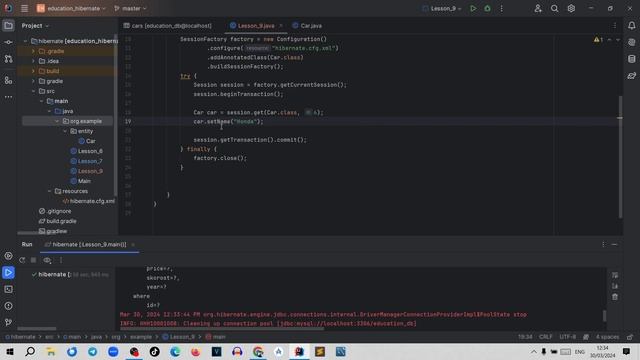Switch to Car.java editor tab

coord(307,26)
